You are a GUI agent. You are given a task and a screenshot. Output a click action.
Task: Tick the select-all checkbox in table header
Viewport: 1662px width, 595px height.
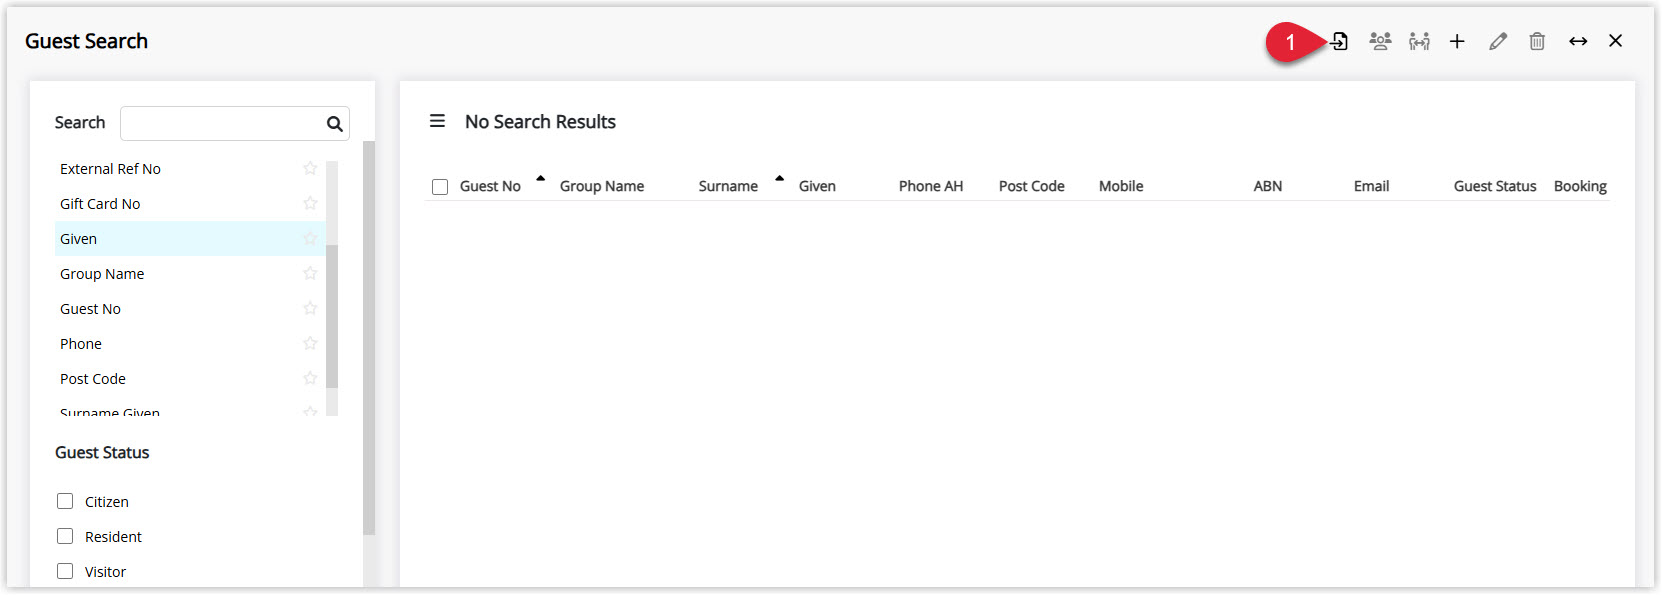click(x=440, y=187)
